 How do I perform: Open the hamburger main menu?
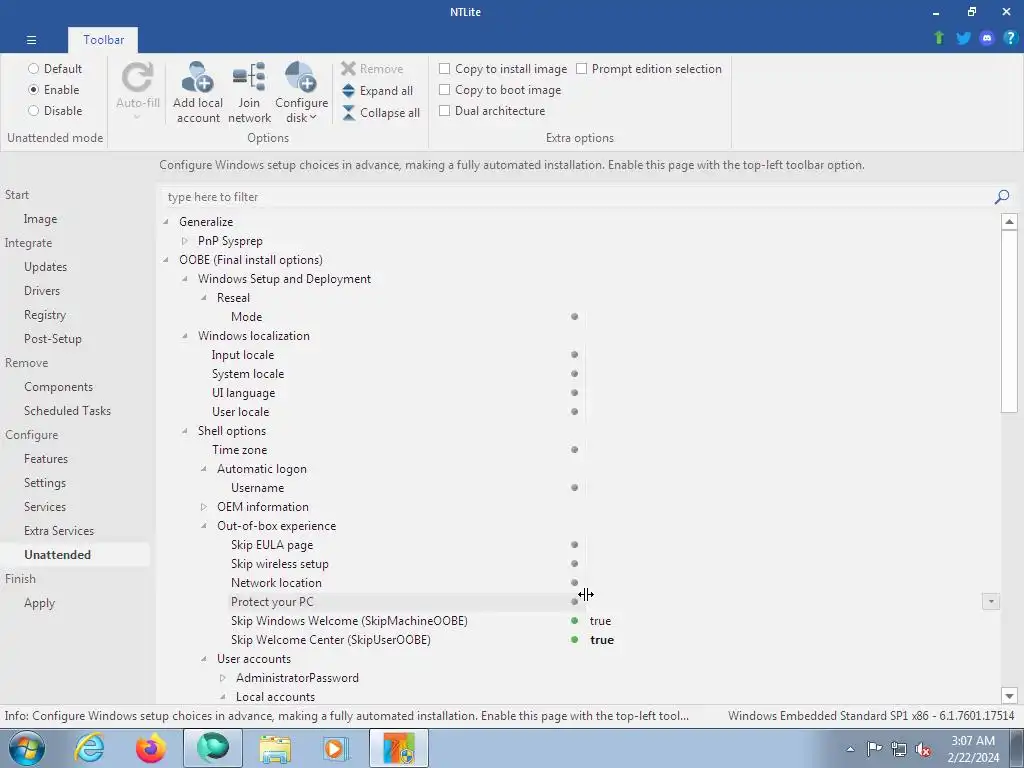(x=31, y=40)
